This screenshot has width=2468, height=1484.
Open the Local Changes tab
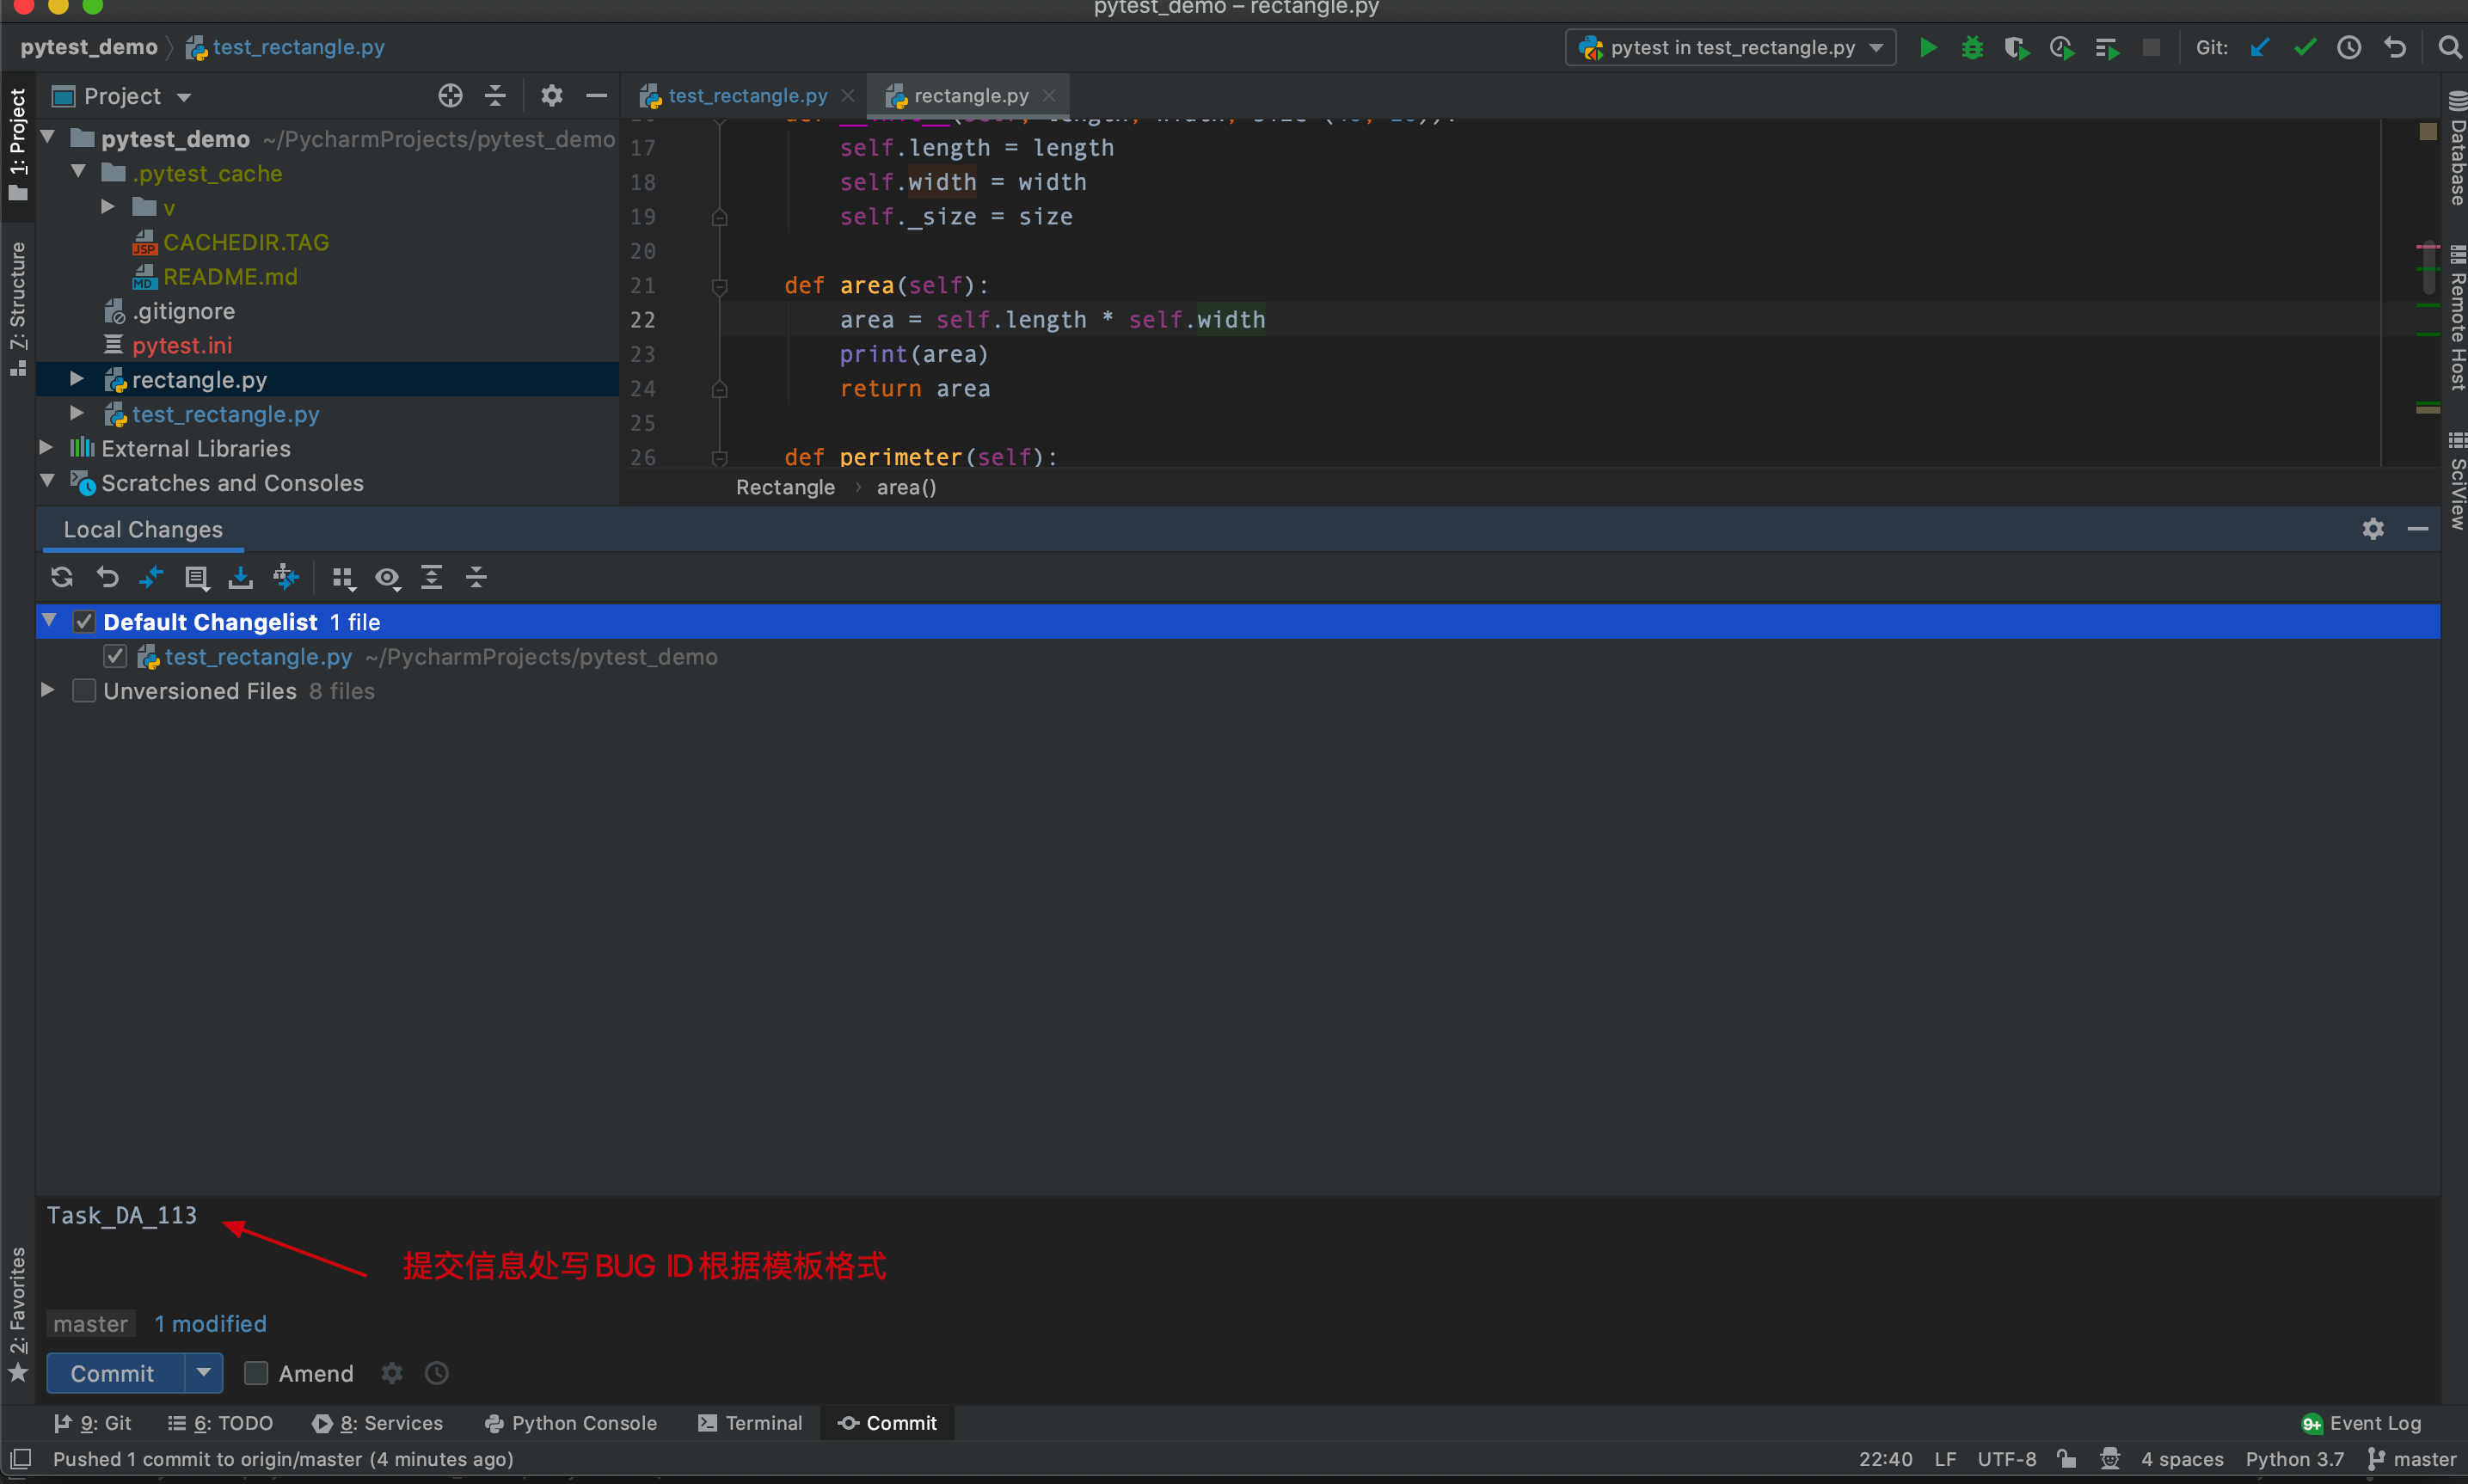pyautogui.click(x=143, y=529)
